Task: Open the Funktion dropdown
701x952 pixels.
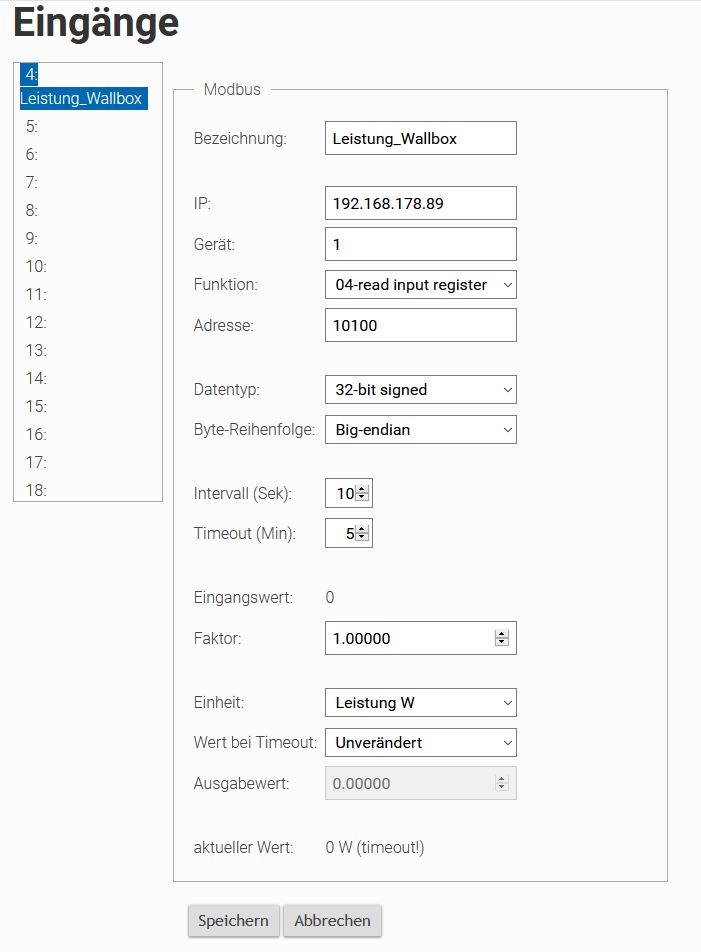Action: [x=420, y=285]
